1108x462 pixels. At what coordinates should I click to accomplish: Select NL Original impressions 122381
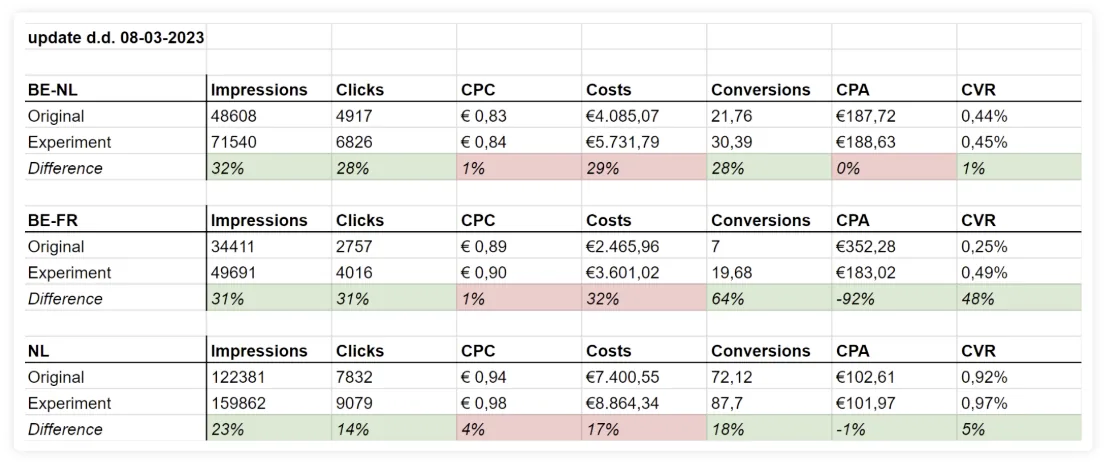coord(269,377)
